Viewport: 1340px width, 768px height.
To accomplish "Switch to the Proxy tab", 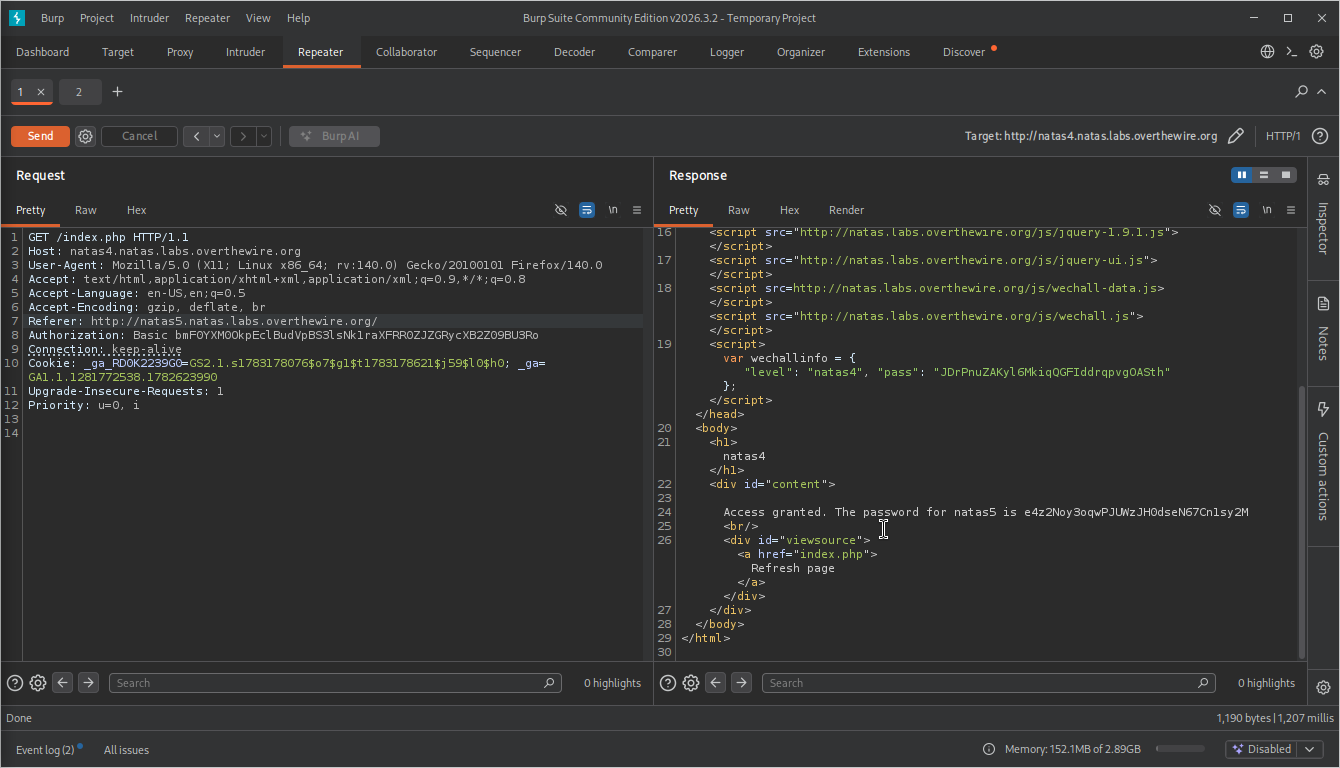I will 180,52.
